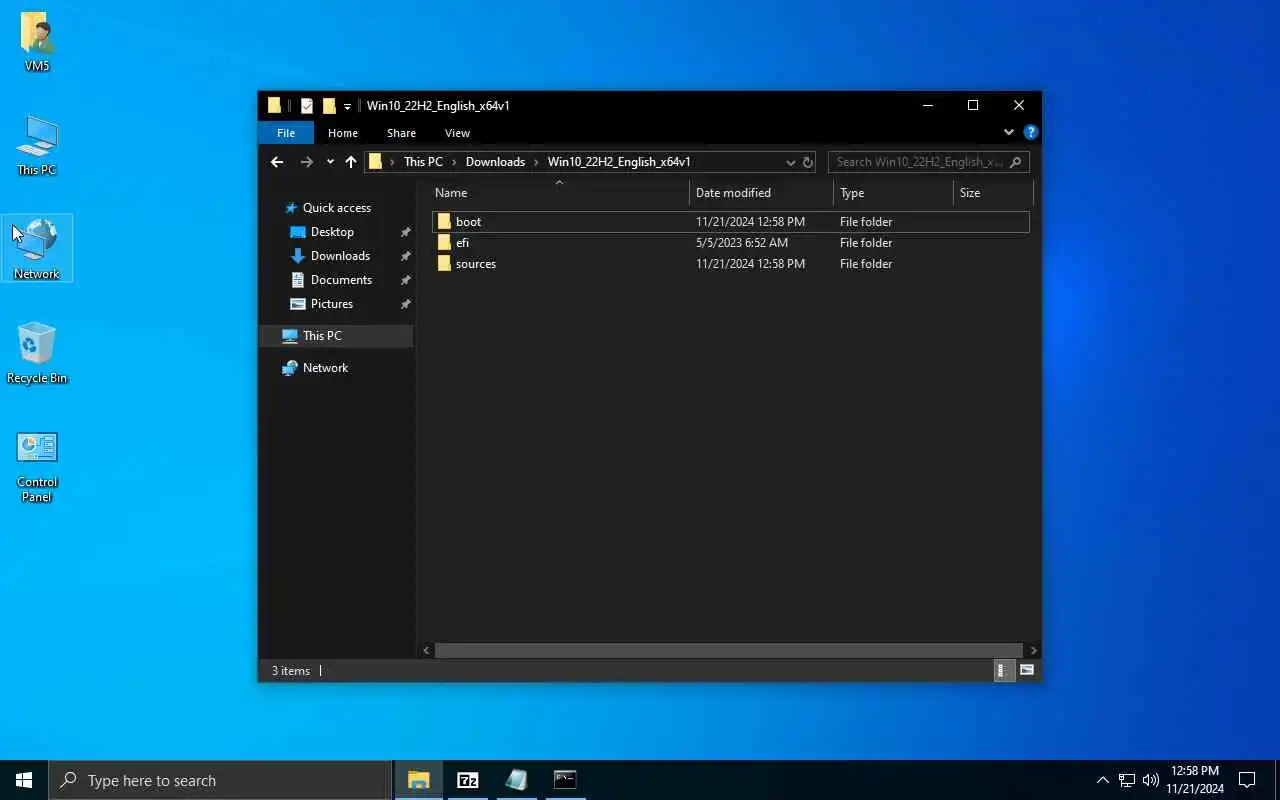Open the VM5 desktop folder icon

37,42
